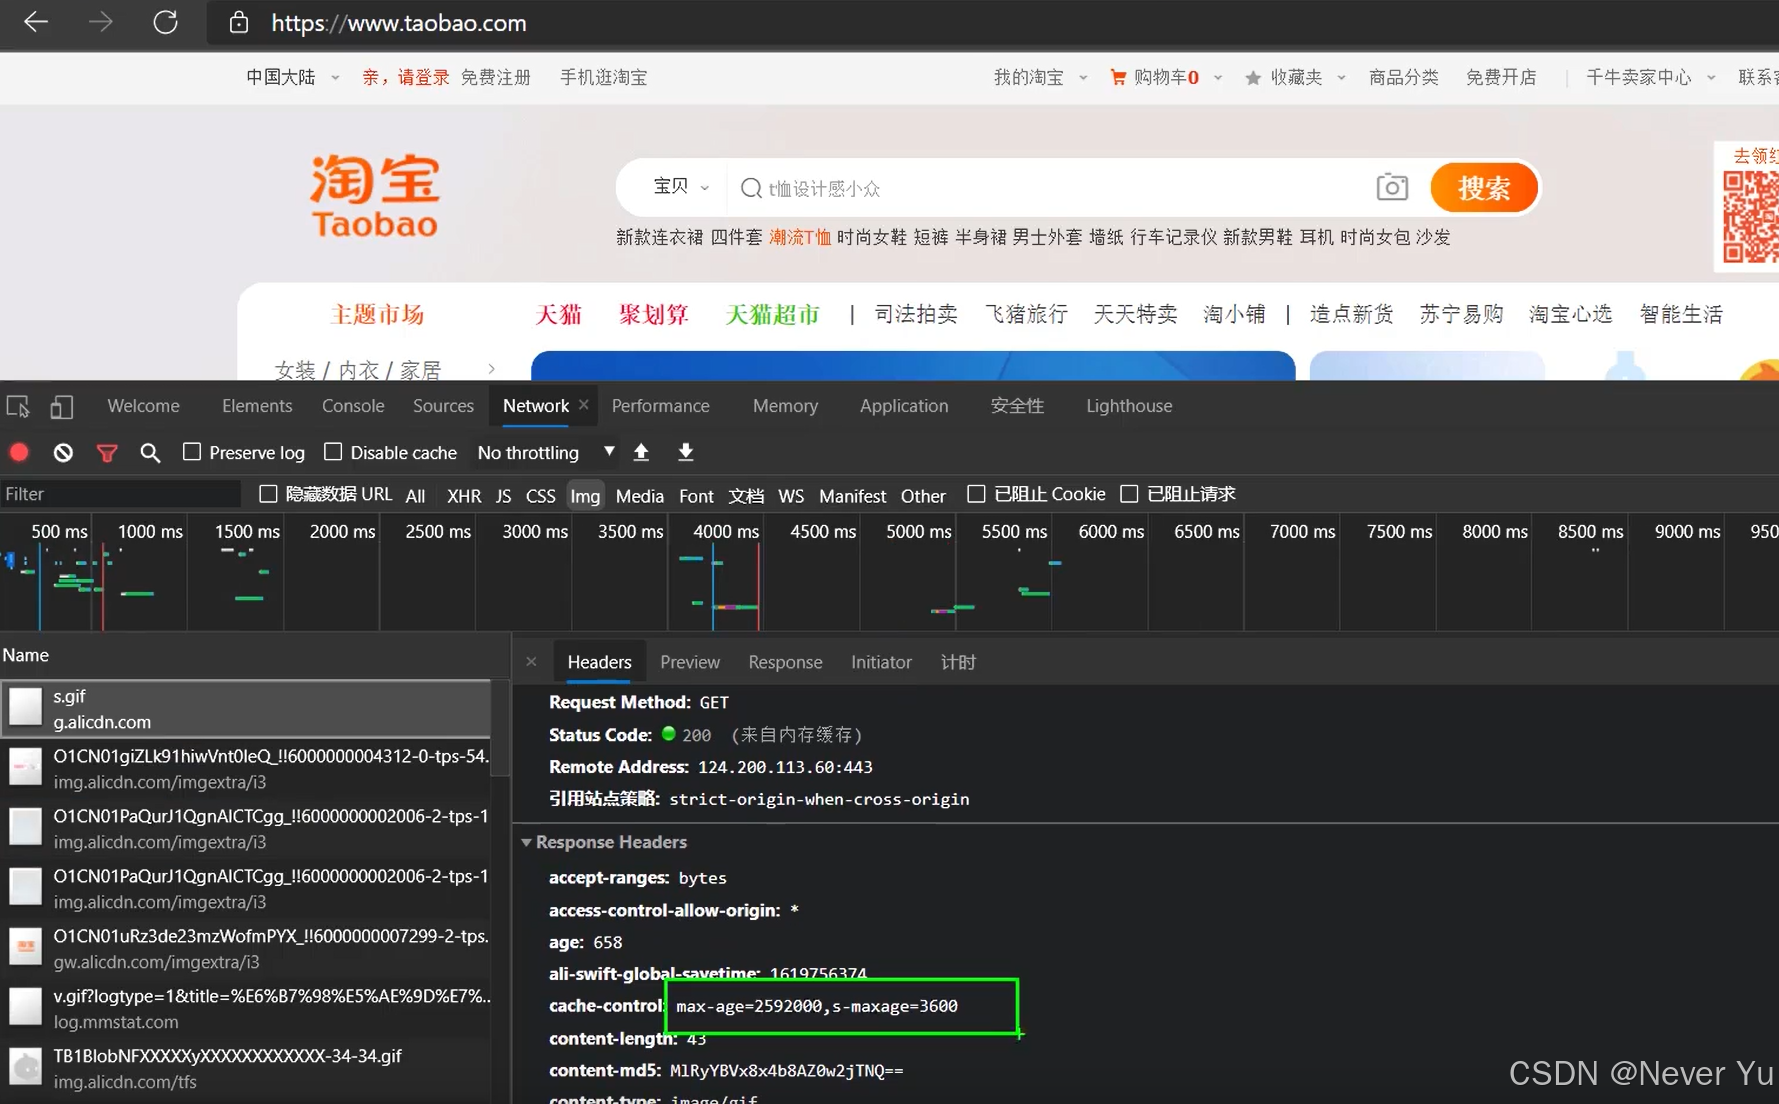Collapse the Response Headers section
The height and width of the screenshot is (1104, 1779).
point(526,842)
